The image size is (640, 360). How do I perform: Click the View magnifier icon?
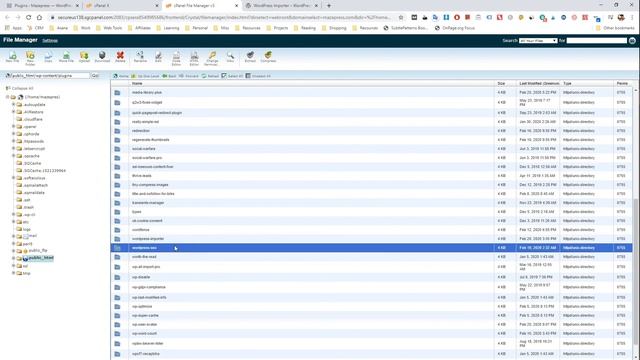click(230, 56)
